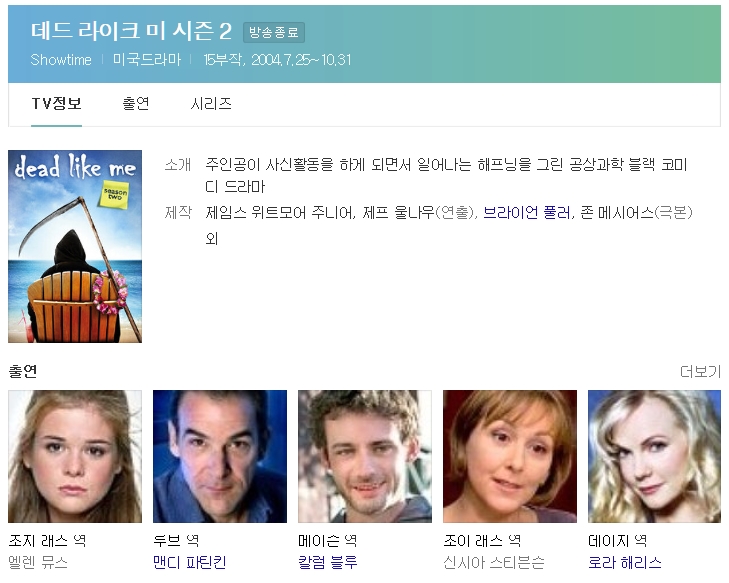
Task: Click the 미국드라마 genre label
Action: point(147,60)
